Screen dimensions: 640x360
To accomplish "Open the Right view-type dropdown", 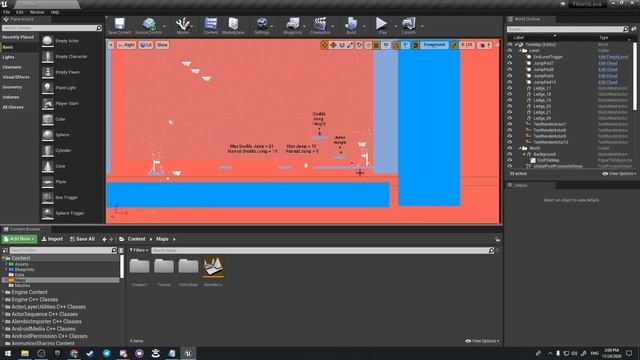I will (x=127, y=45).
